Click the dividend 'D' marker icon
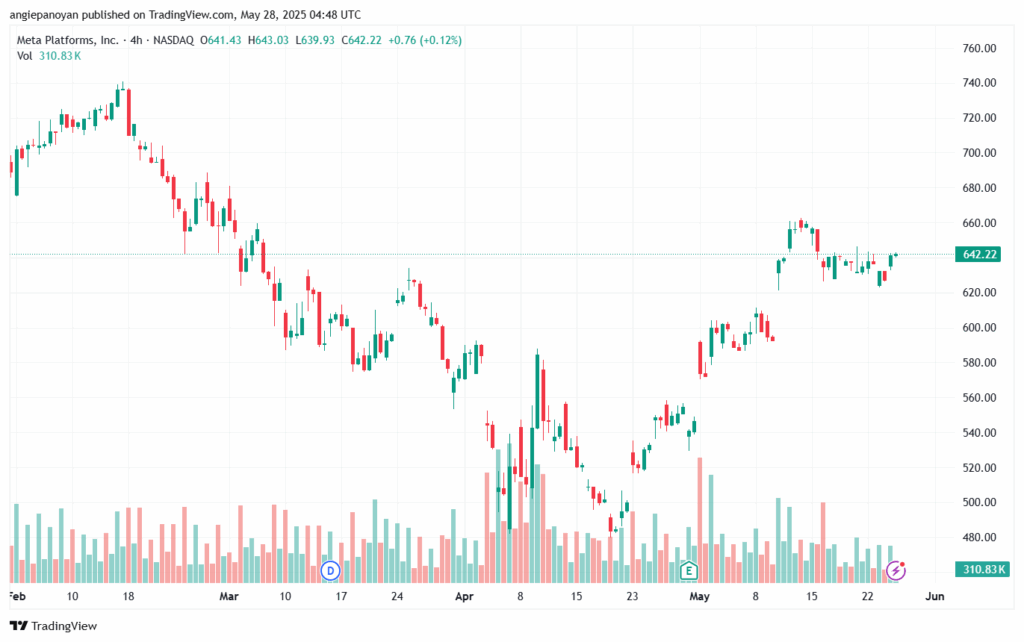 pos(330,571)
